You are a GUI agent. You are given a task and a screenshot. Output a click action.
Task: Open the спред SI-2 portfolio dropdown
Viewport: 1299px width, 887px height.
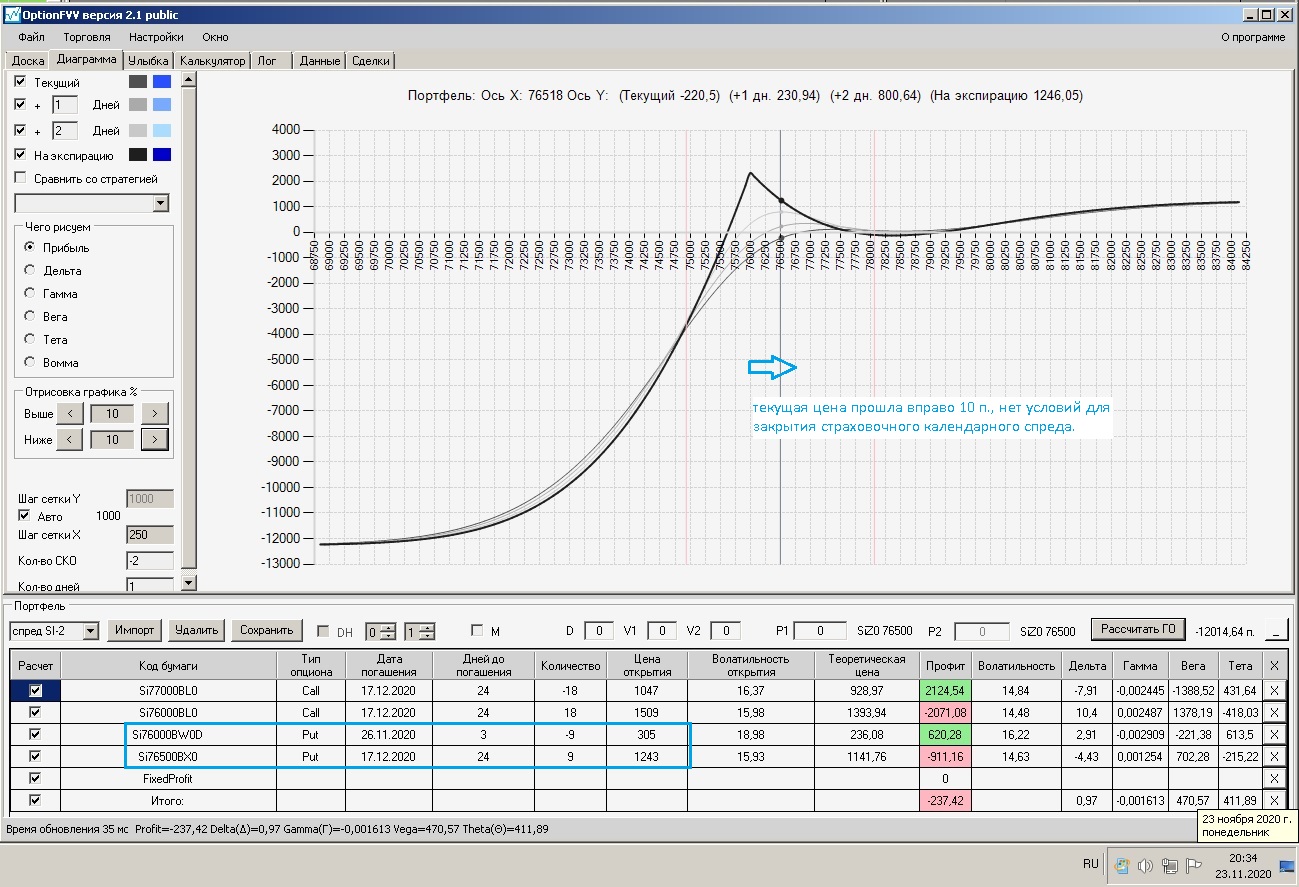[x=91, y=631]
